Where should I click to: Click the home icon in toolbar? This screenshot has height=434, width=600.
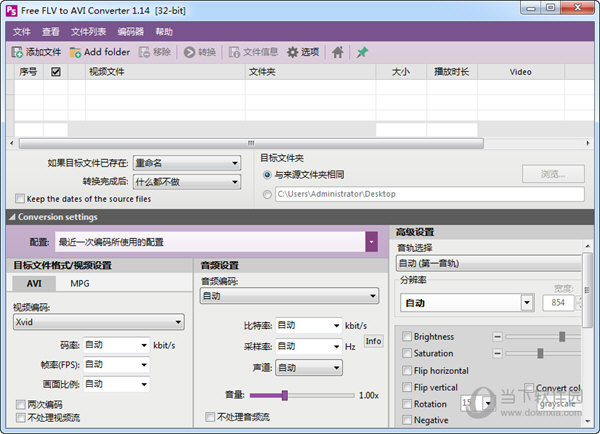click(338, 52)
